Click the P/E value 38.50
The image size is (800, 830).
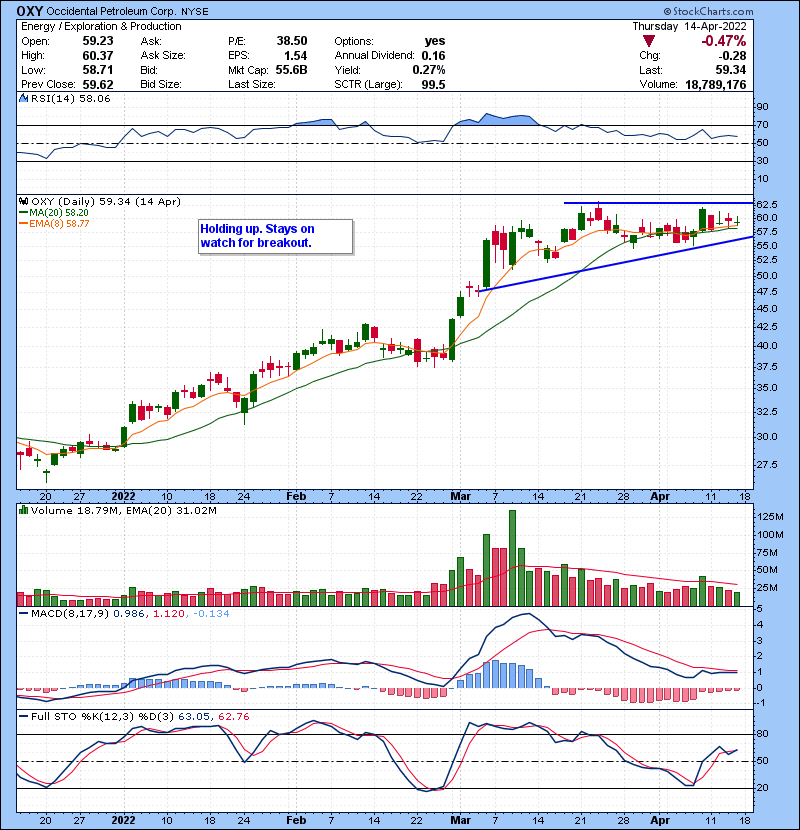pos(292,41)
